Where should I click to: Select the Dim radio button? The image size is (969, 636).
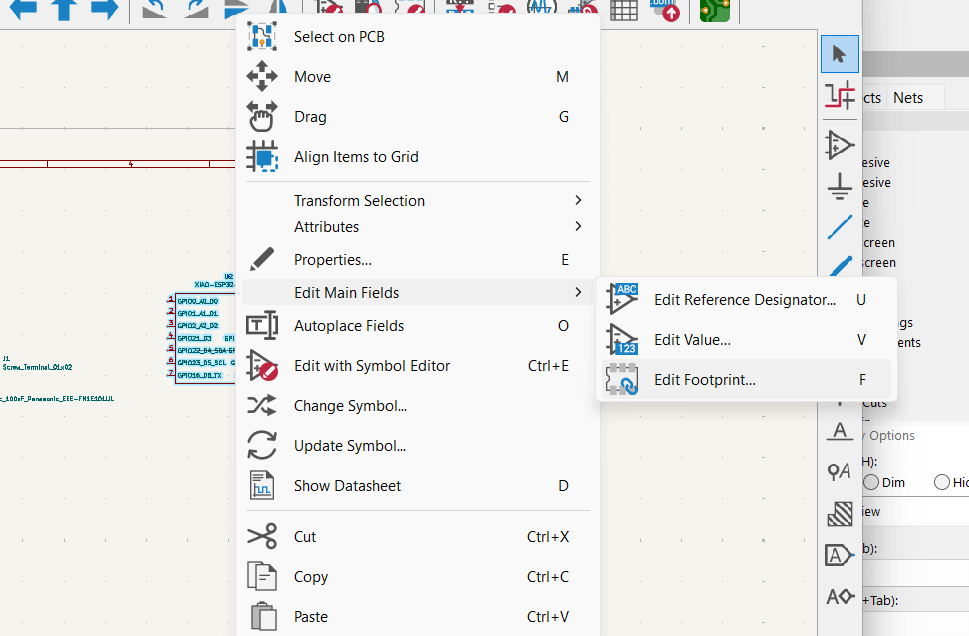tap(869, 482)
